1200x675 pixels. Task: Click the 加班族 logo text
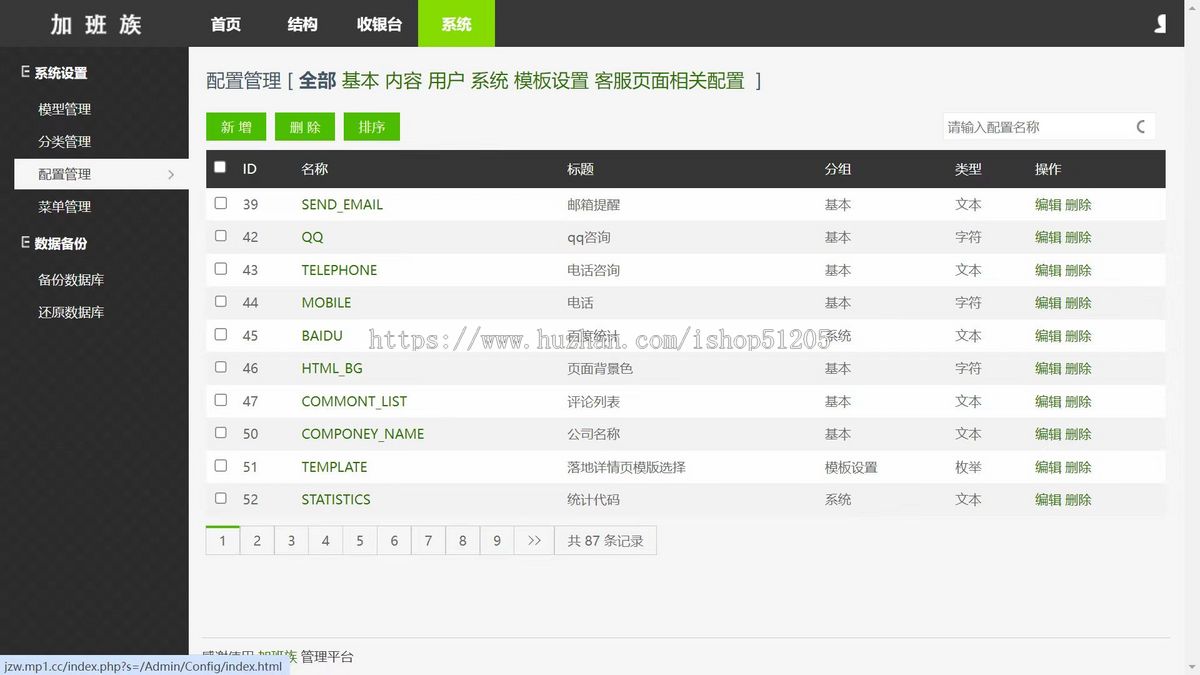96,24
